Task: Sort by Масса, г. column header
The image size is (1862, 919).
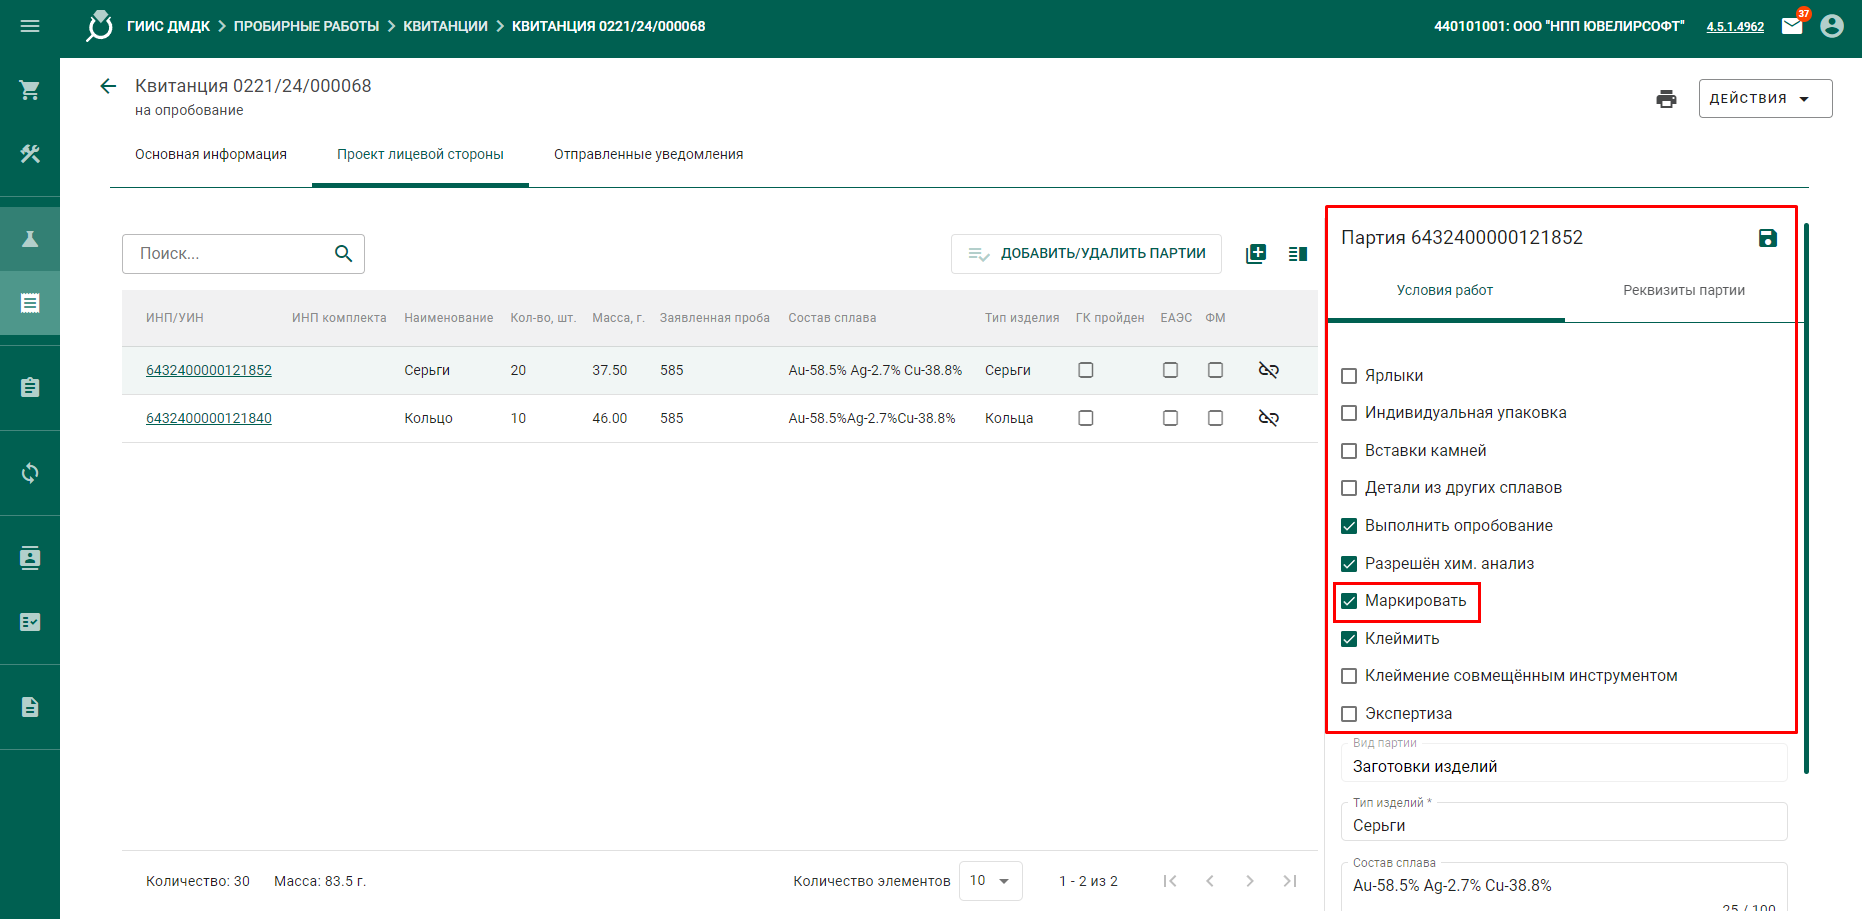Action: (618, 318)
